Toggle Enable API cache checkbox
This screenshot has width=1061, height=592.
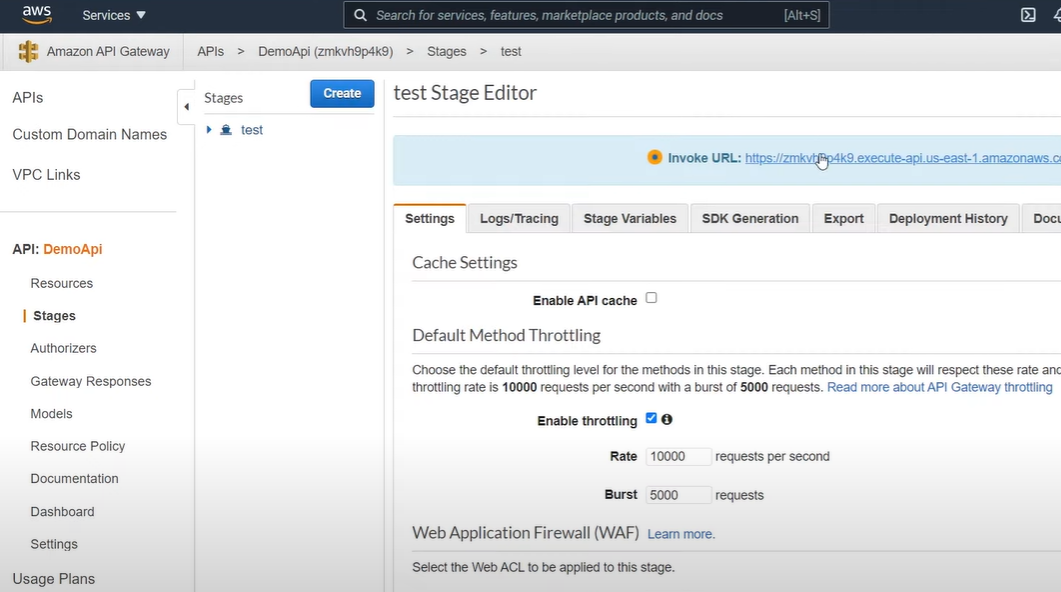pos(651,298)
